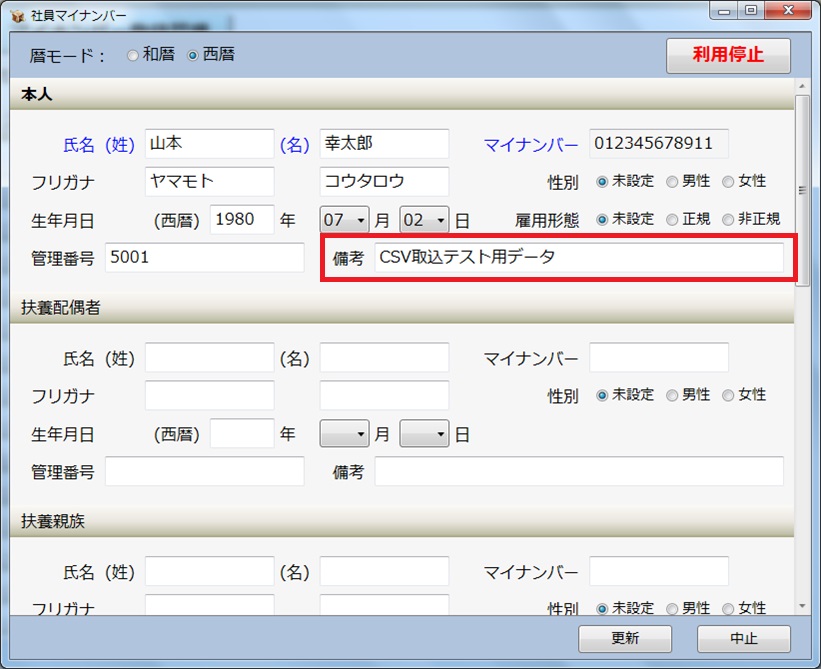This screenshot has width=821, height=669.
Task: Click the vertical scrollbar thumb
Action: (802, 190)
